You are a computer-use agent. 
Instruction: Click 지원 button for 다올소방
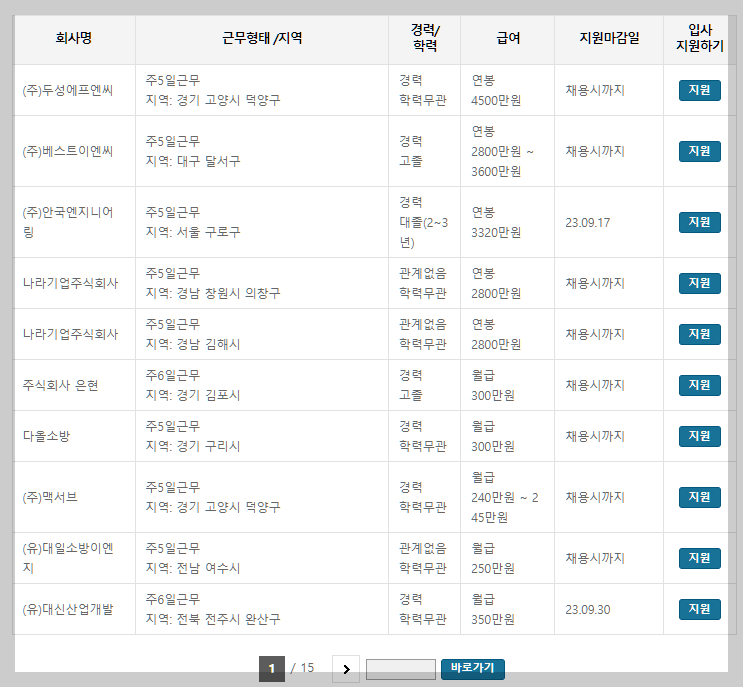coord(699,436)
